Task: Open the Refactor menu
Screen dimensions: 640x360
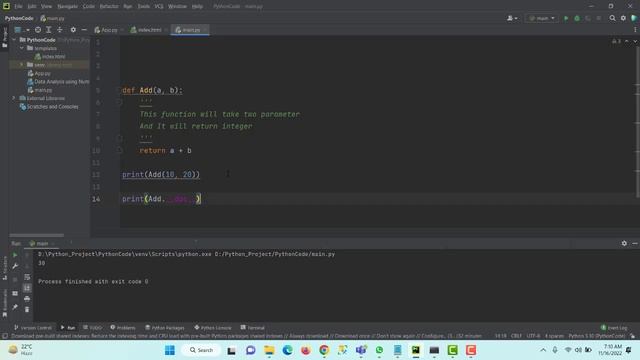Action: pos(109,7)
